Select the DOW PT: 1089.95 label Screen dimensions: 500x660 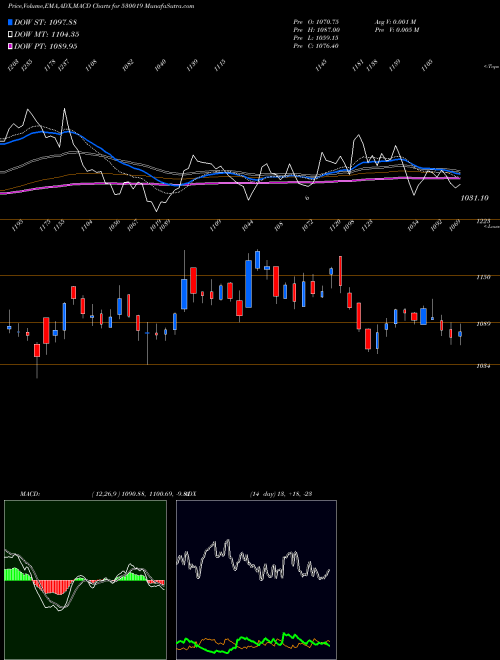tap(46, 46)
